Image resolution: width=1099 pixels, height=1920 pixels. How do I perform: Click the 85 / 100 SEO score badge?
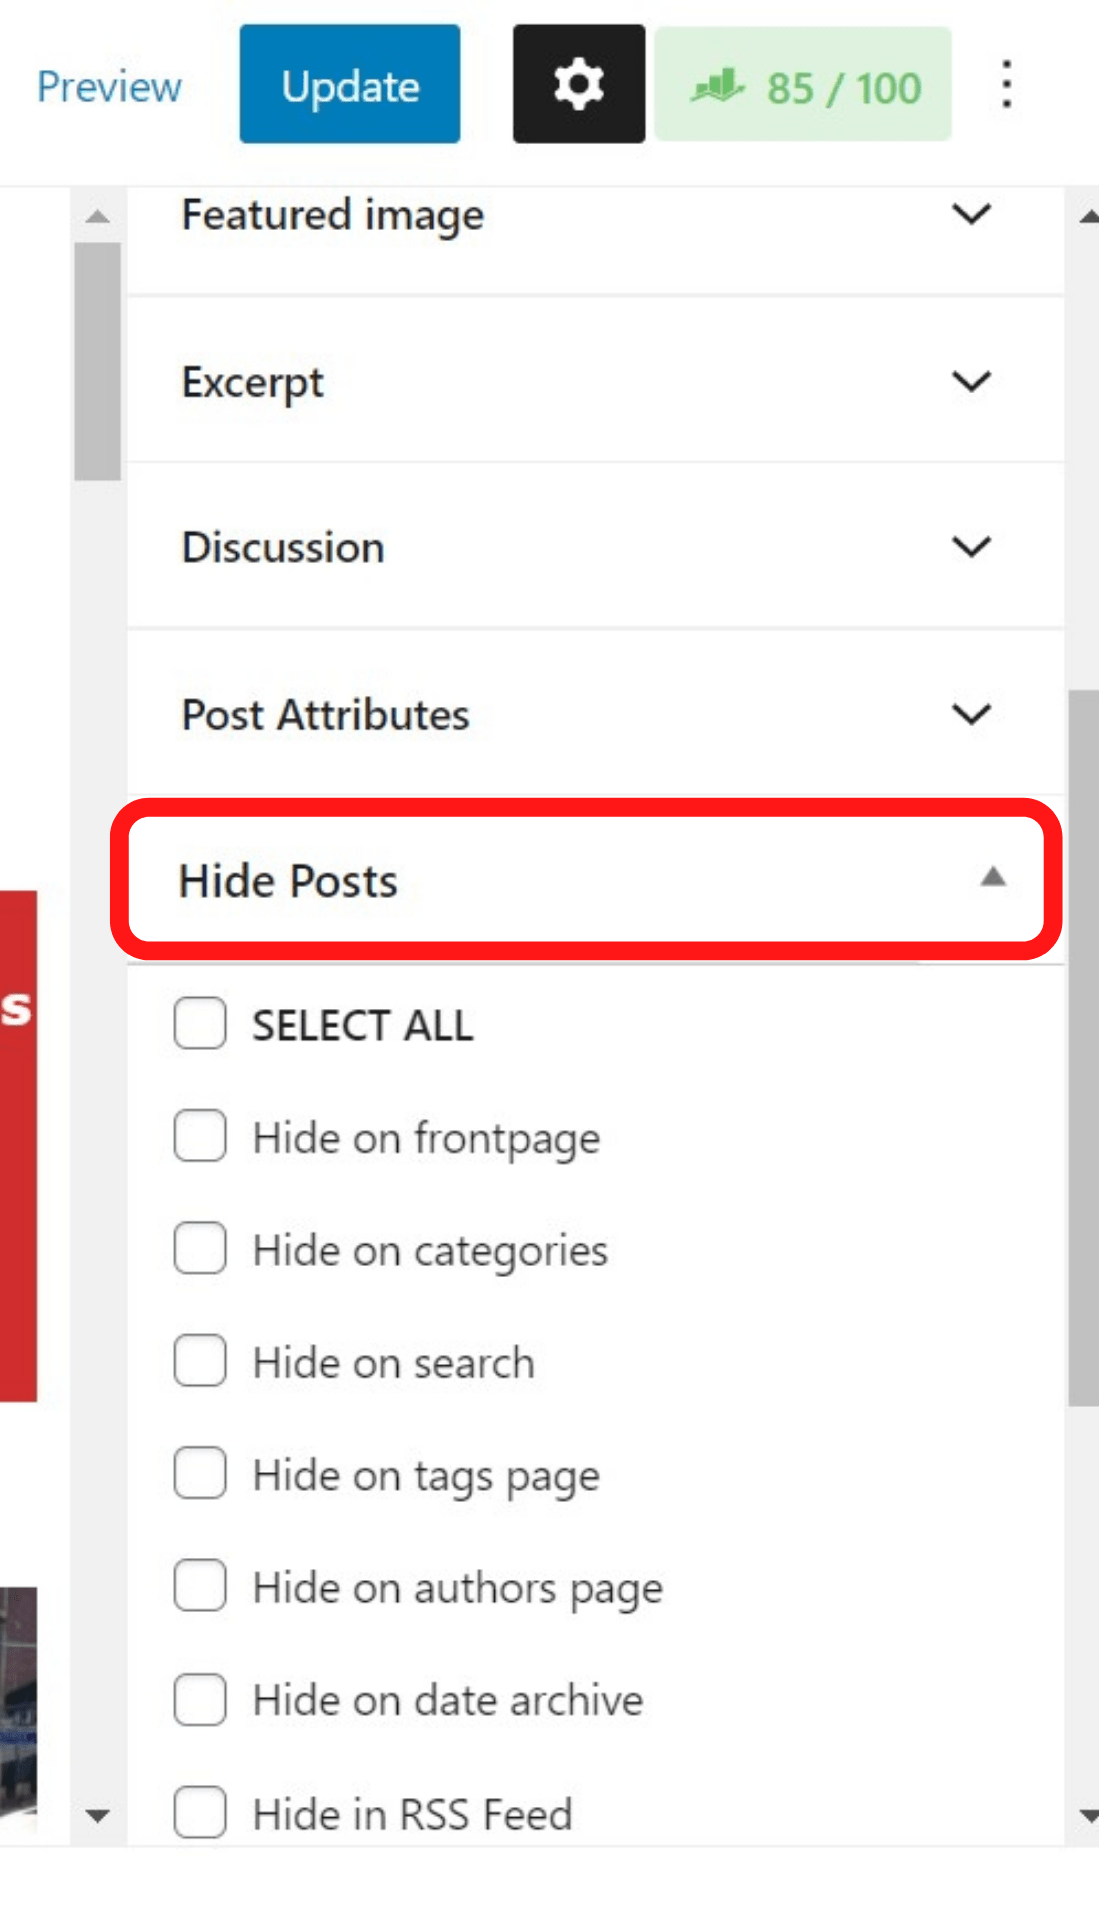click(803, 84)
